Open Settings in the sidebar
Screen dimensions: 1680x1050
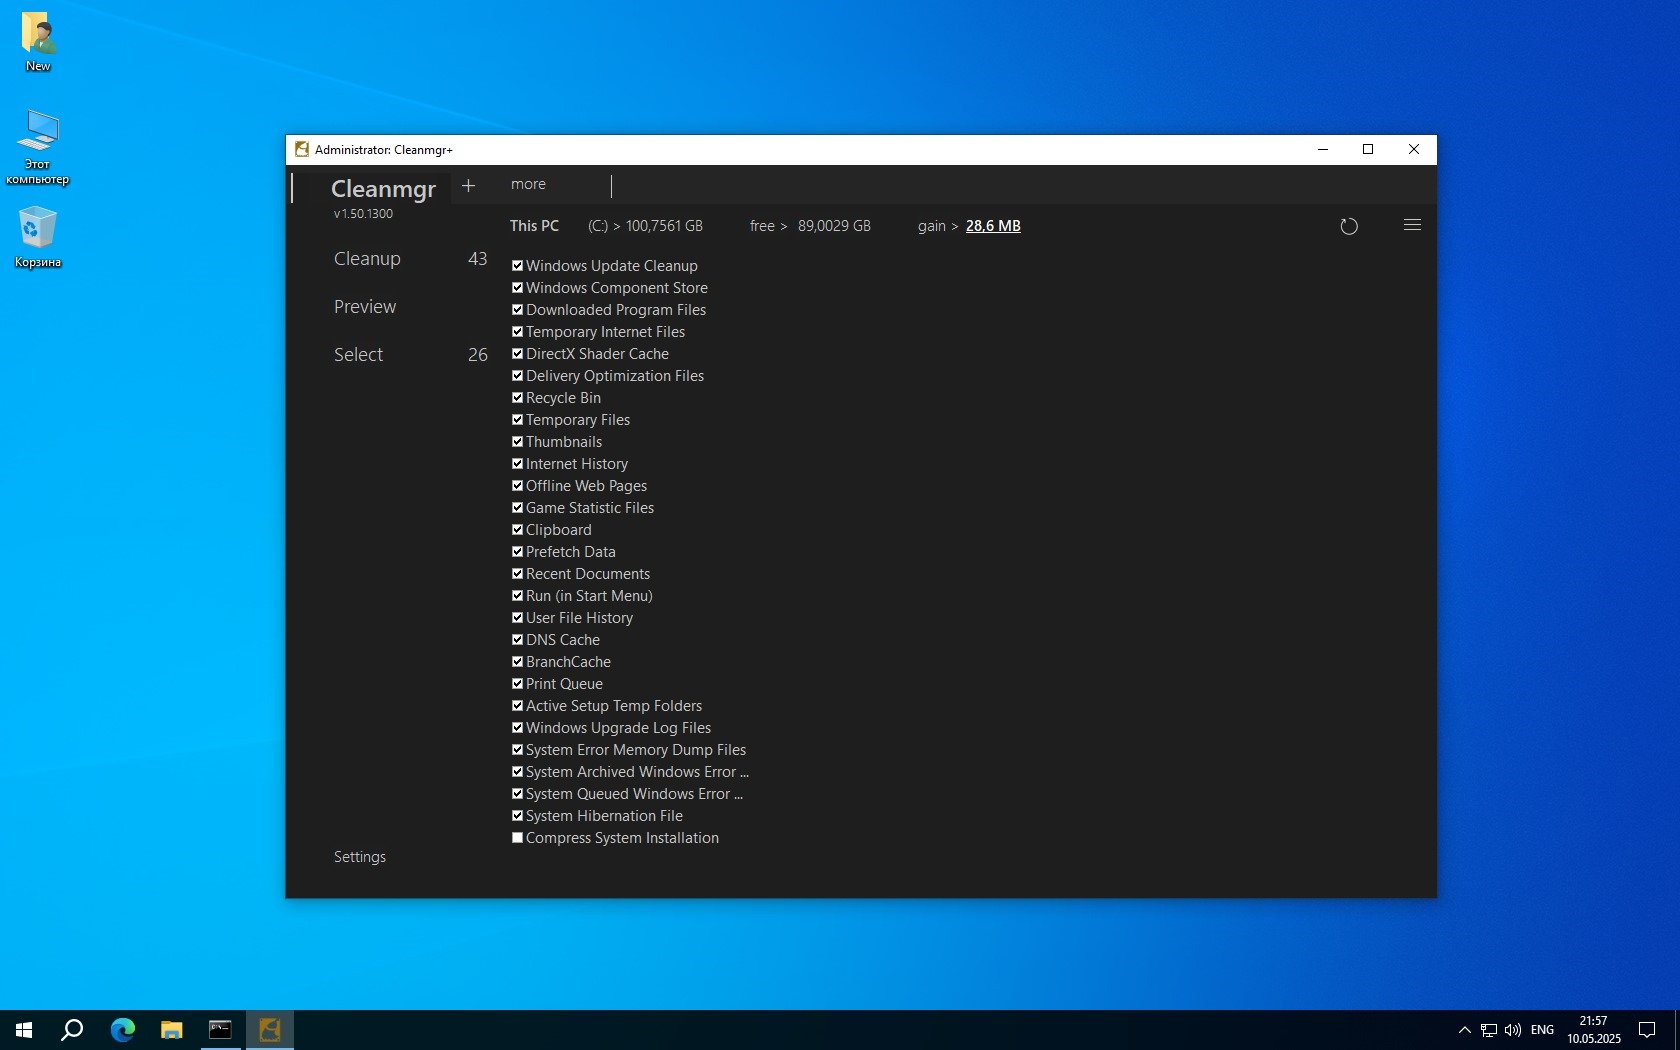(x=360, y=857)
